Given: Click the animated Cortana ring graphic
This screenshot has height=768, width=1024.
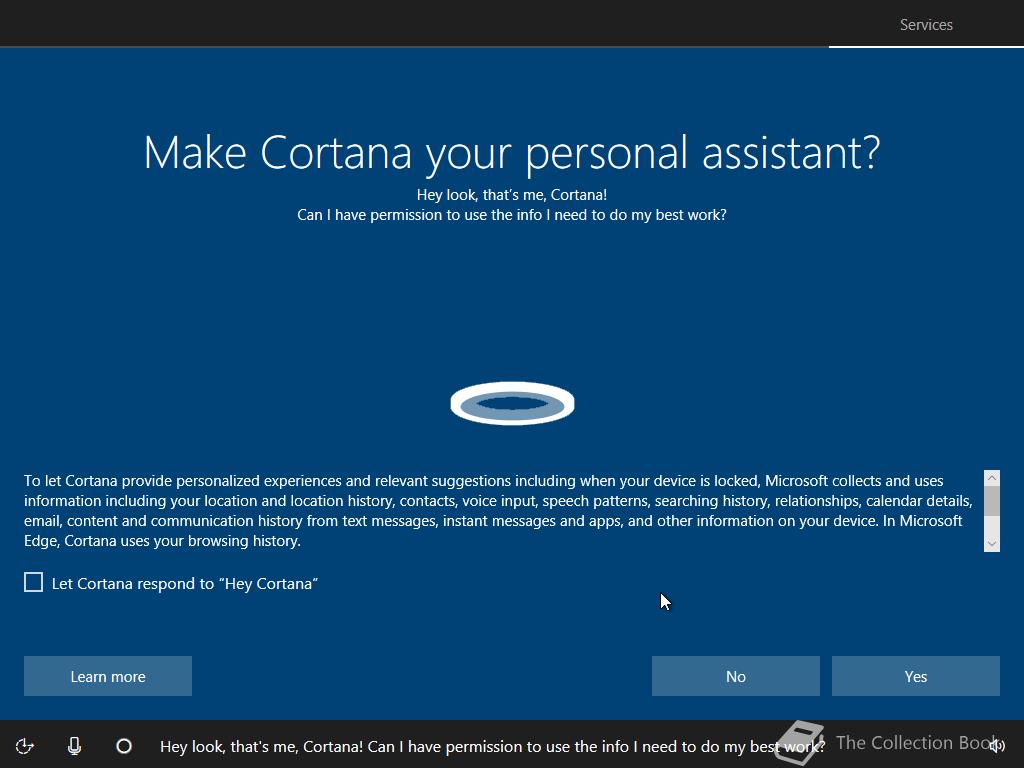Looking at the screenshot, I should pyautogui.click(x=512, y=404).
